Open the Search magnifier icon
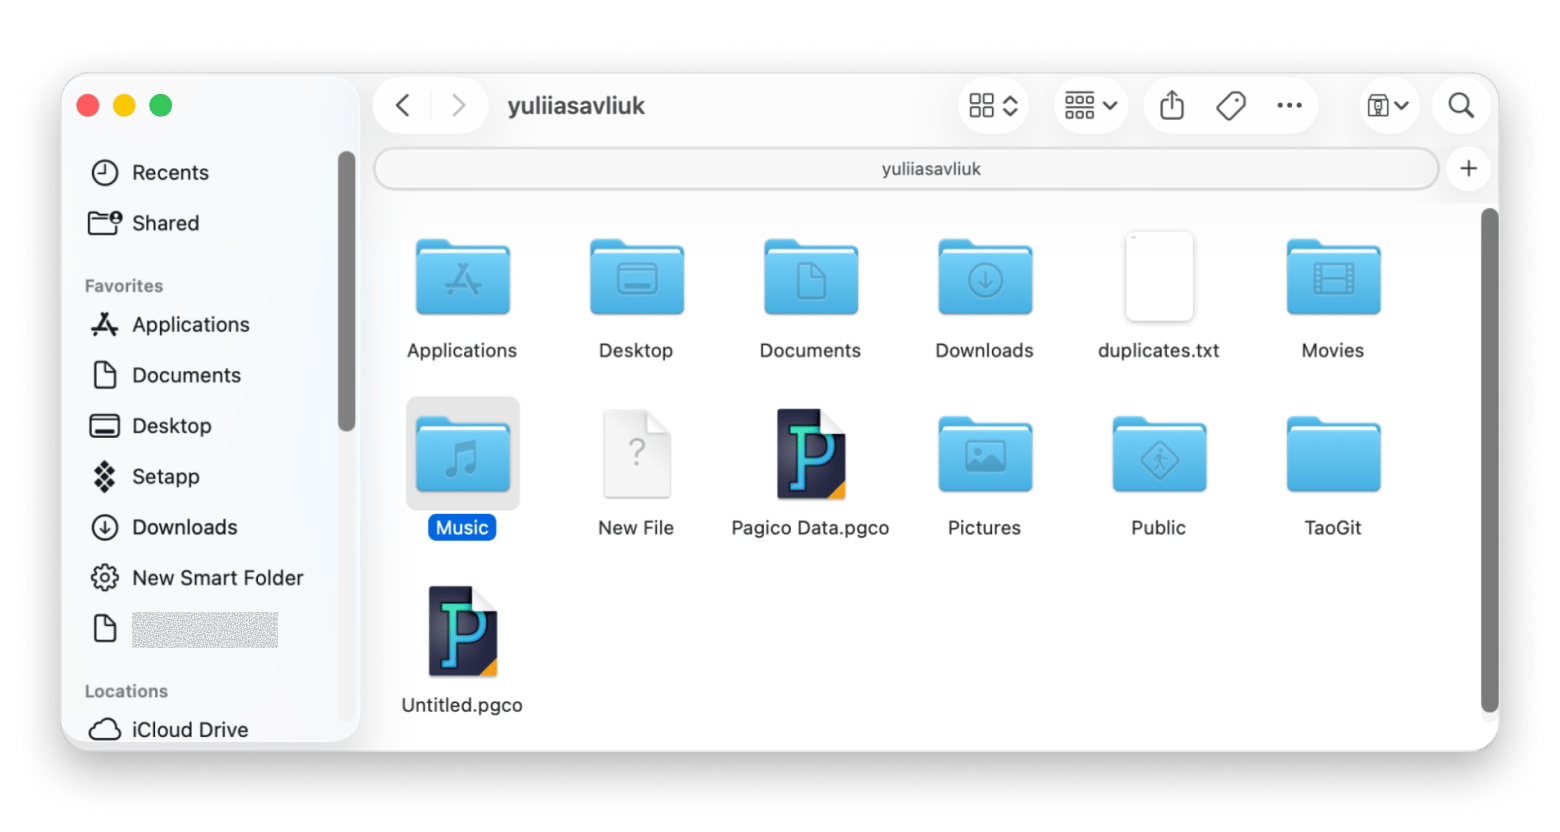The width and height of the screenshot is (1560, 832). [x=1461, y=105]
